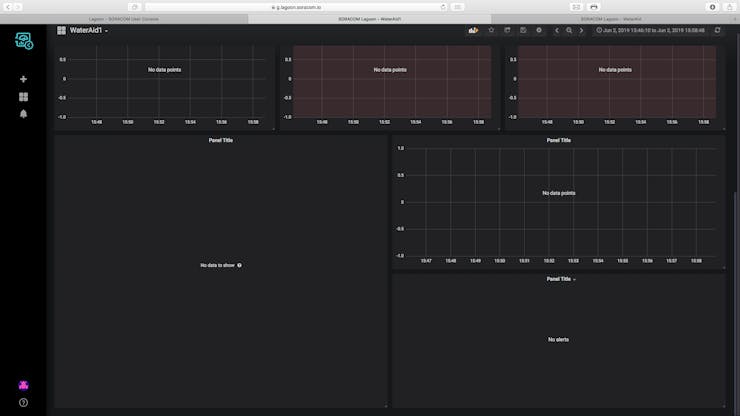Open the Help question mark icon
The width and height of the screenshot is (740, 416).
(23, 403)
